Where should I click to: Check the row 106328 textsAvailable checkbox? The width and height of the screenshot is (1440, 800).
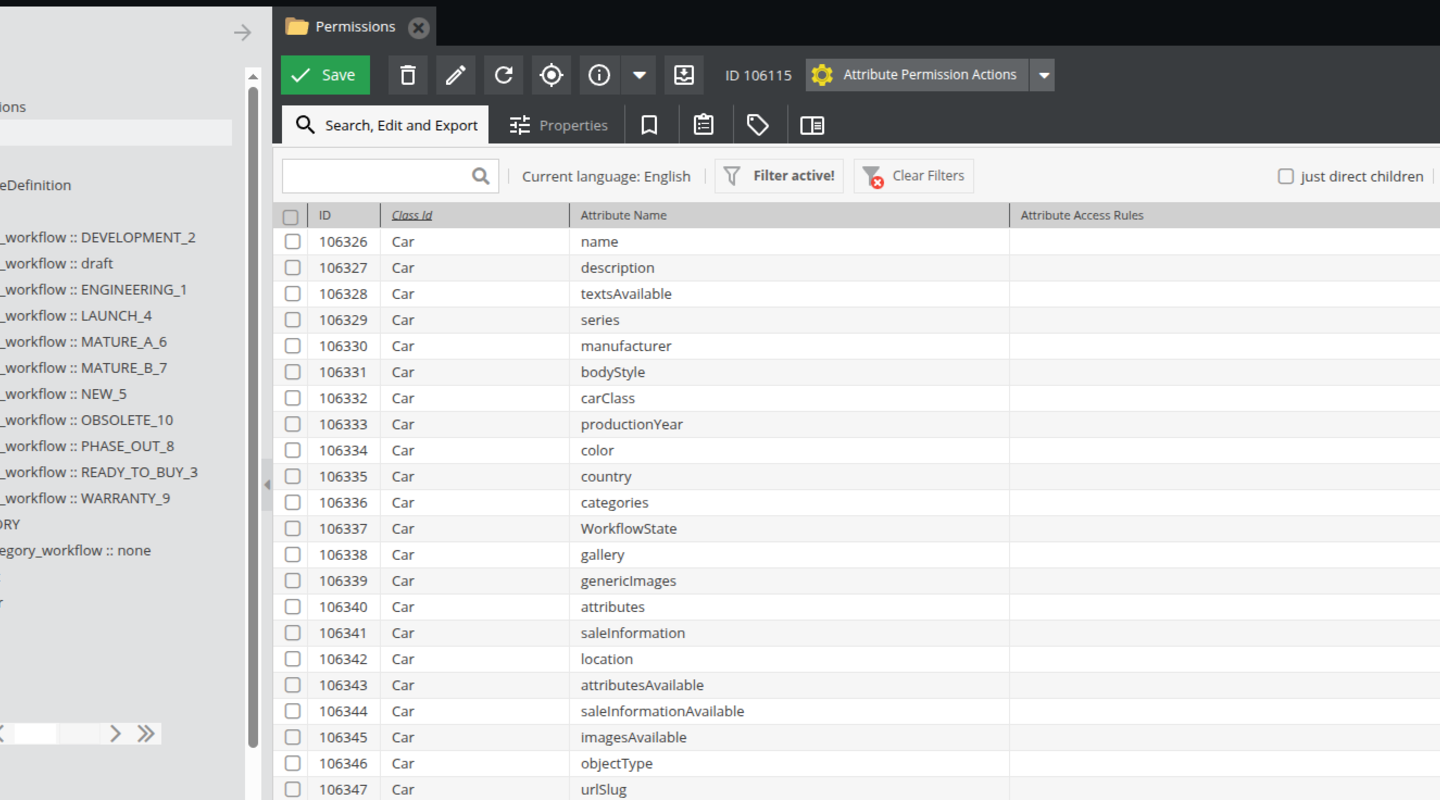point(292,293)
